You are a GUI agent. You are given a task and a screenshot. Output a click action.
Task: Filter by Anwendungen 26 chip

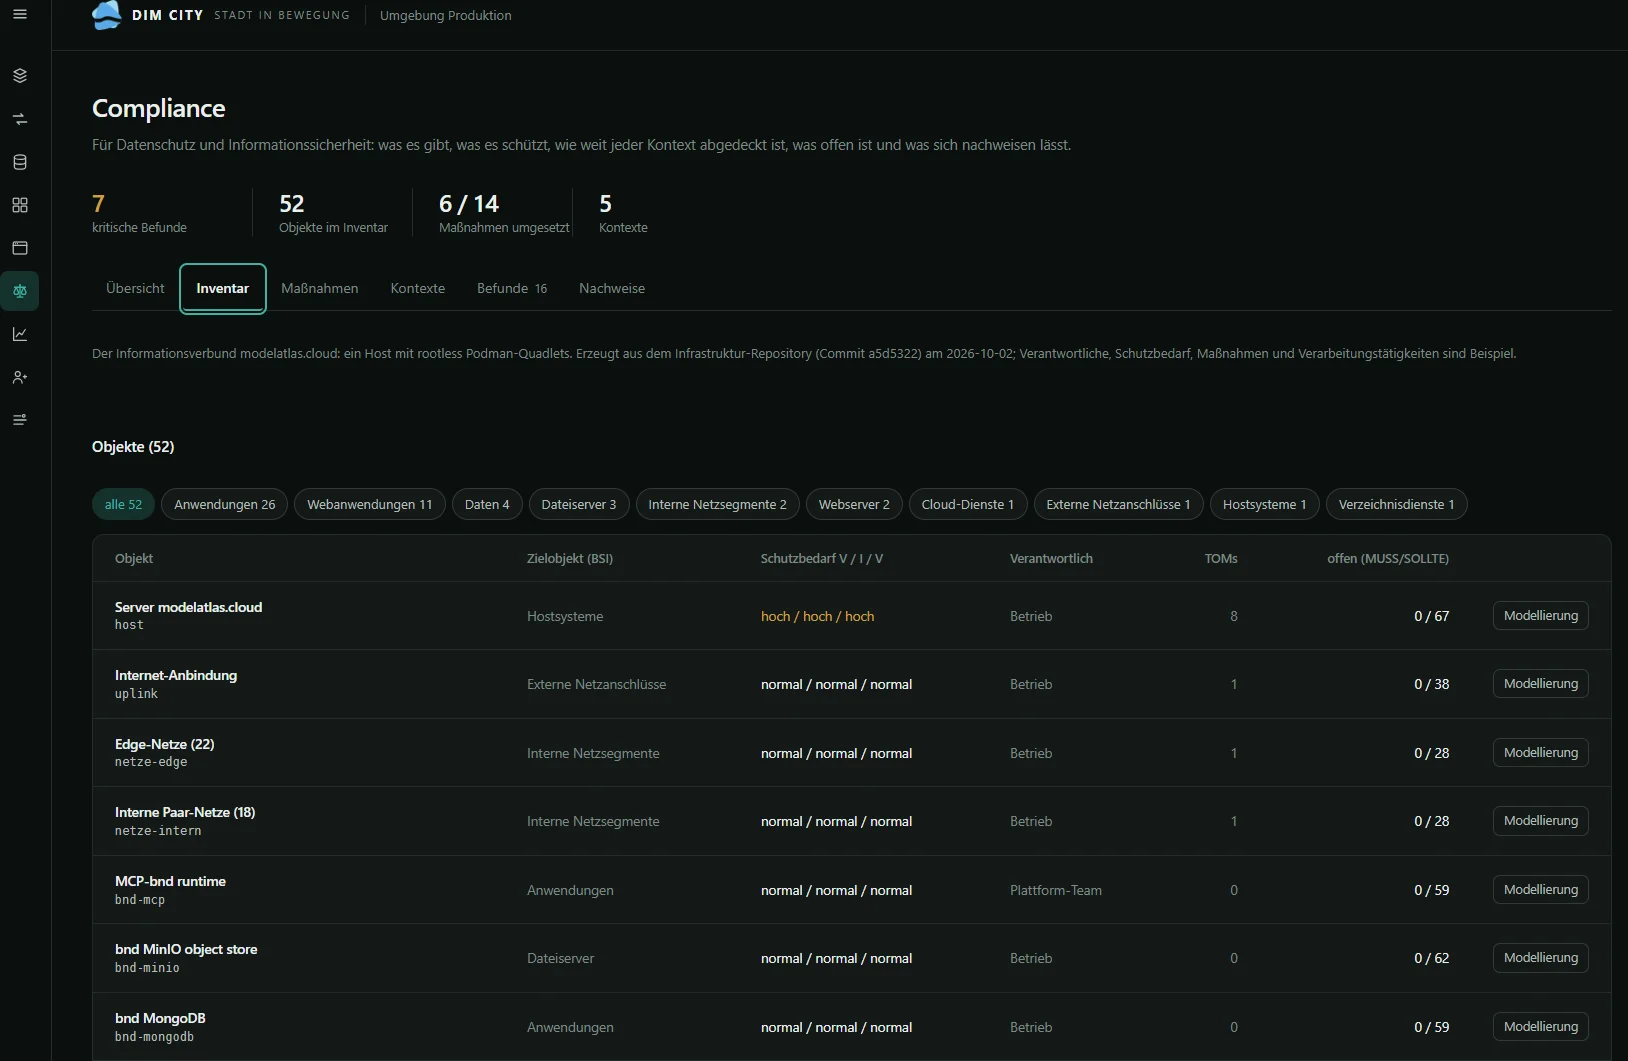pyautogui.click(x=225, y=504)
